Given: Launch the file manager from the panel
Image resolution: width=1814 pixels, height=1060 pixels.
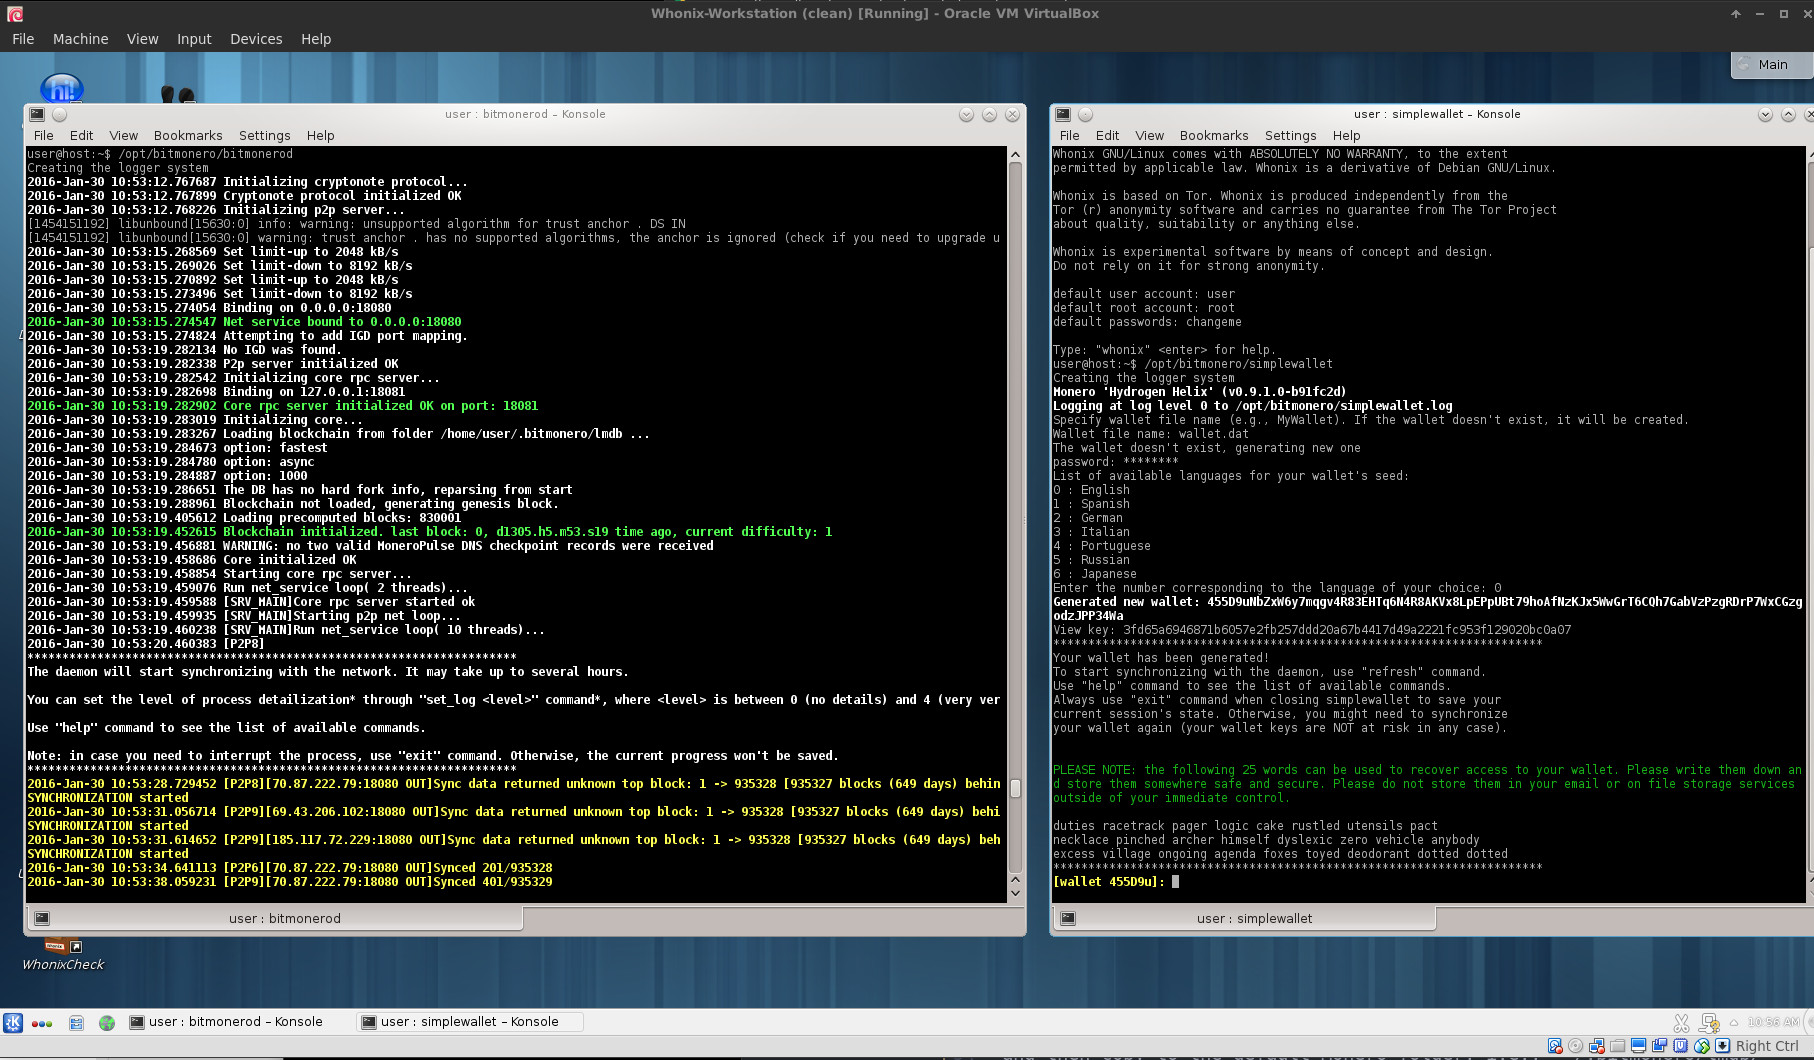Looking at the screenshot, I should [x=76, y=1022].
